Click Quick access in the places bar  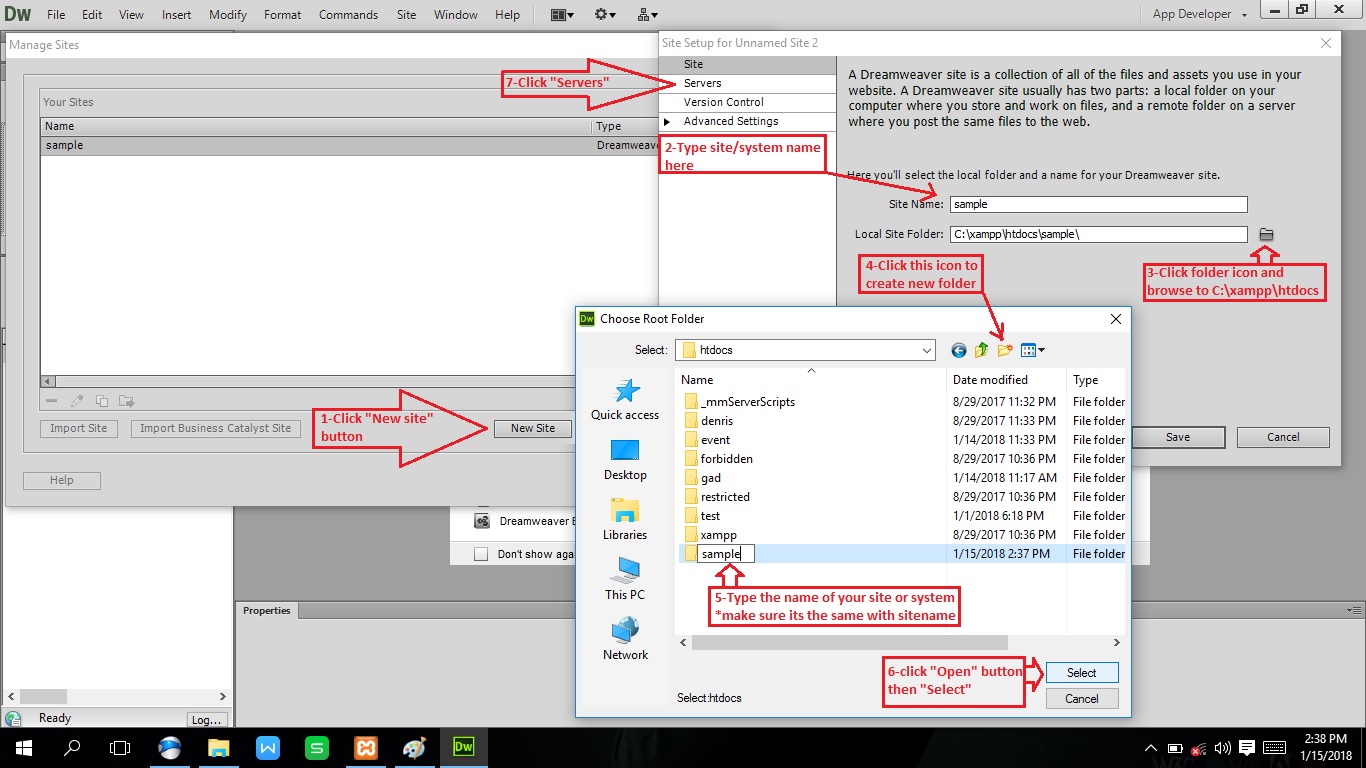point(625,400)
